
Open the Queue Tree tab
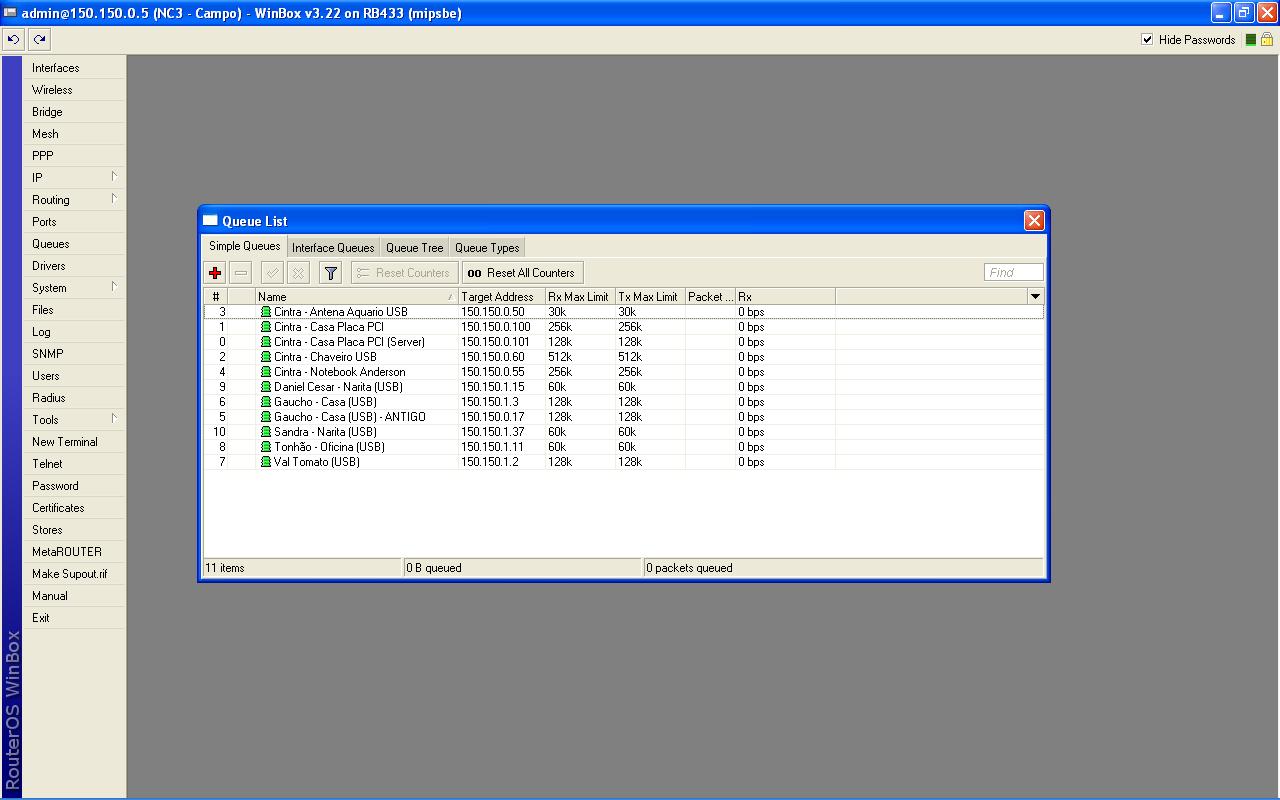[x=414, y=248]
